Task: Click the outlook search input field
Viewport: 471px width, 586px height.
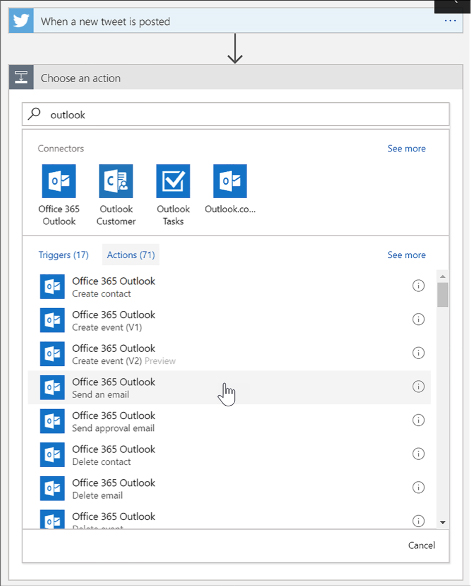Action: (236, 114)
